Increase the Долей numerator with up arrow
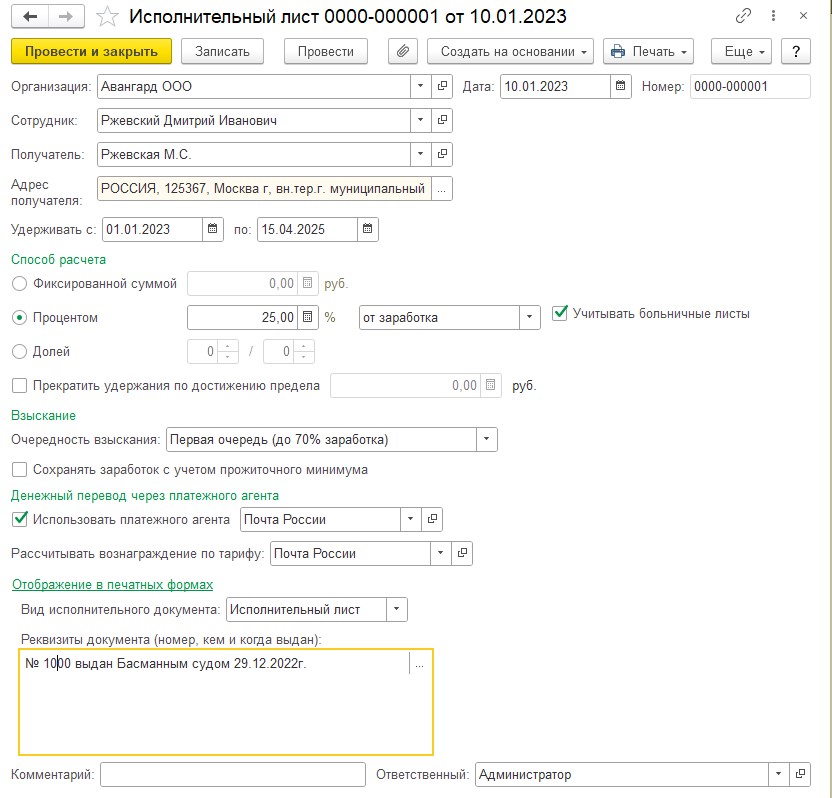 tap(228, 346)
